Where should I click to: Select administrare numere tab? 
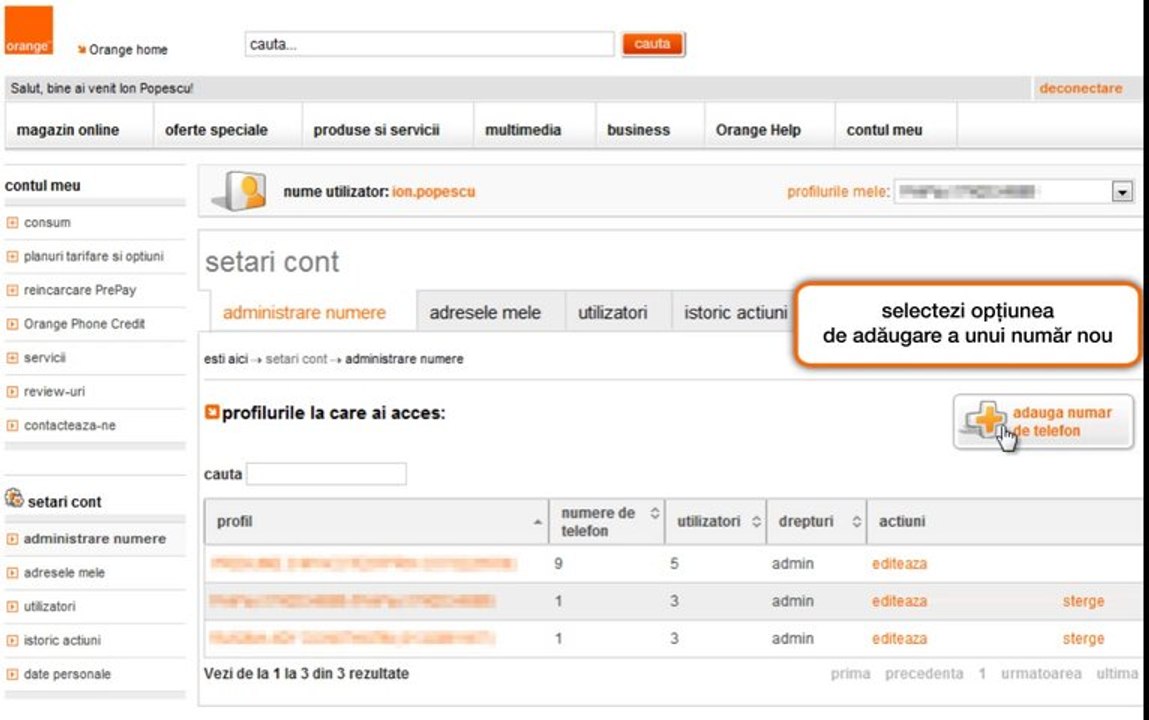coord(304,313)
